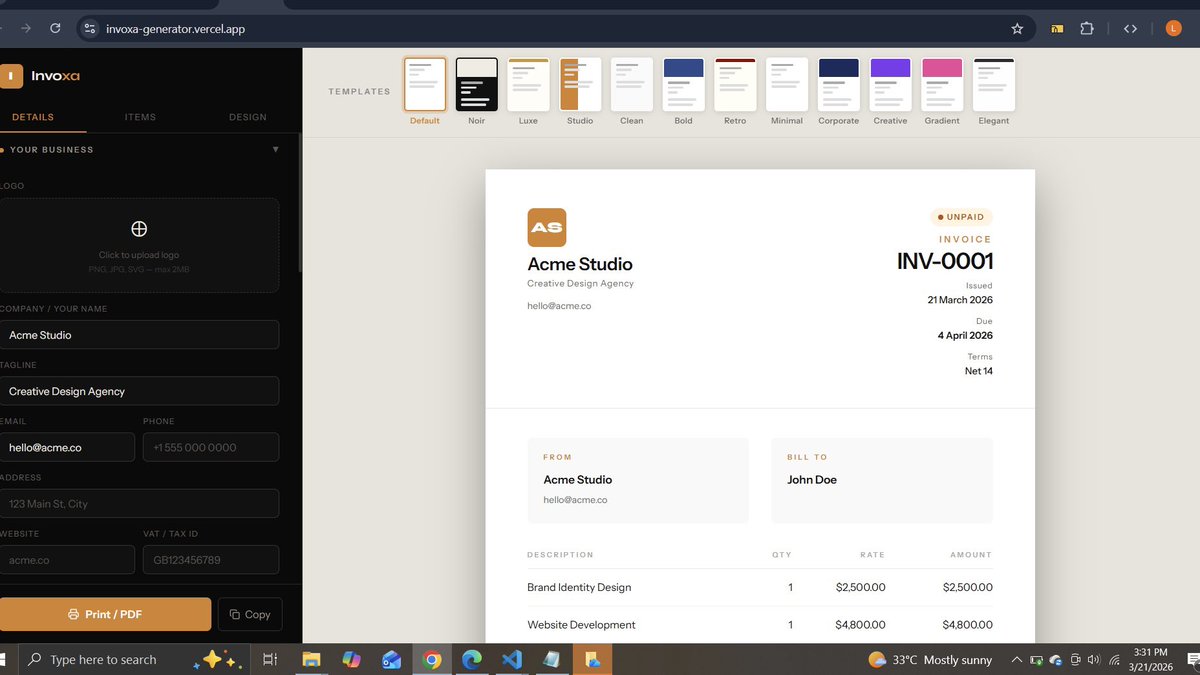
Task: Select the Noir invoice template
Action: [x=476, y=84]
